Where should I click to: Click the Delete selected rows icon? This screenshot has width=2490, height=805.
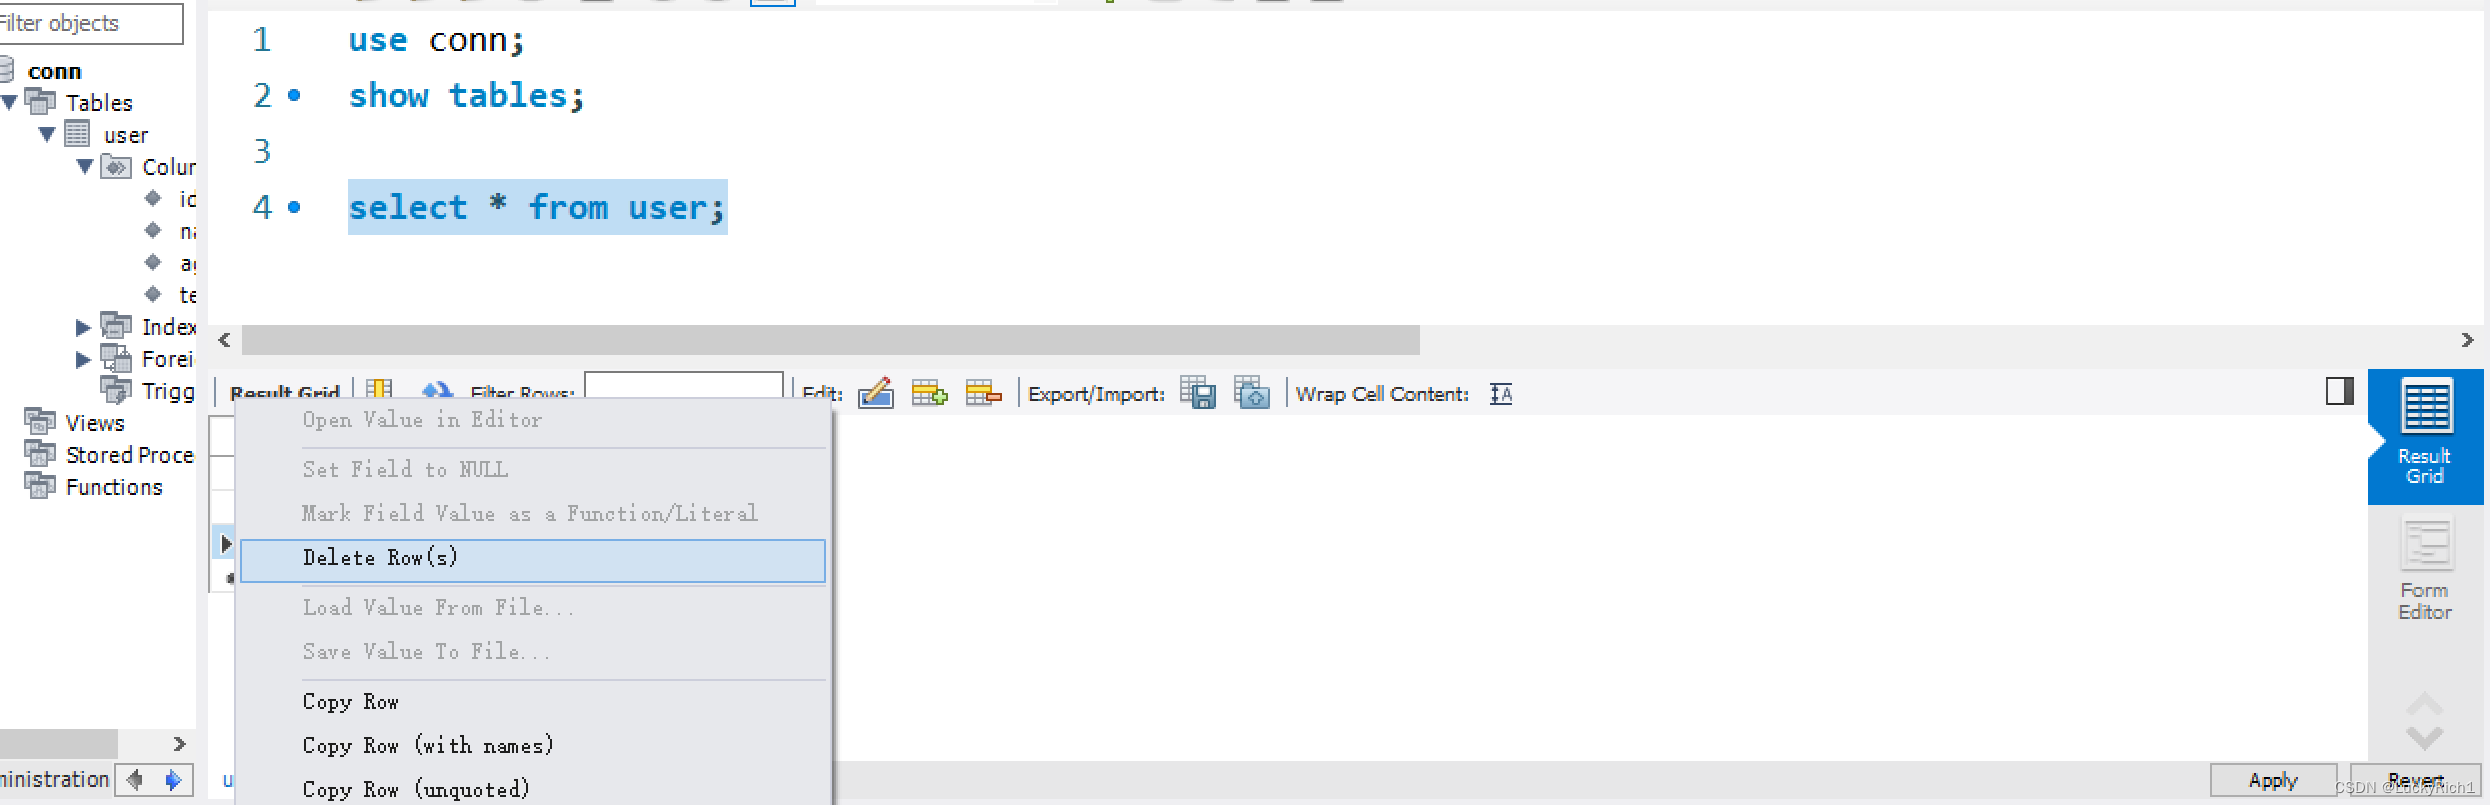(983, 393)
